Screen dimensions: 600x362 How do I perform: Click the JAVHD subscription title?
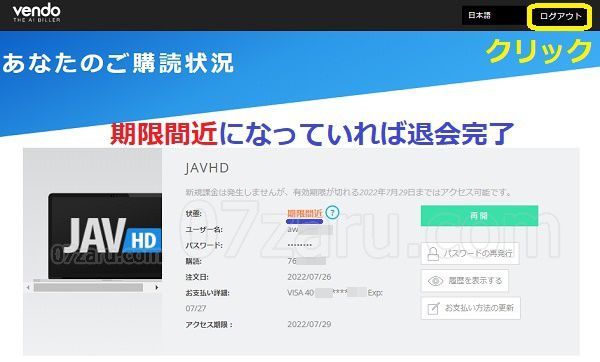coord(207,168)
